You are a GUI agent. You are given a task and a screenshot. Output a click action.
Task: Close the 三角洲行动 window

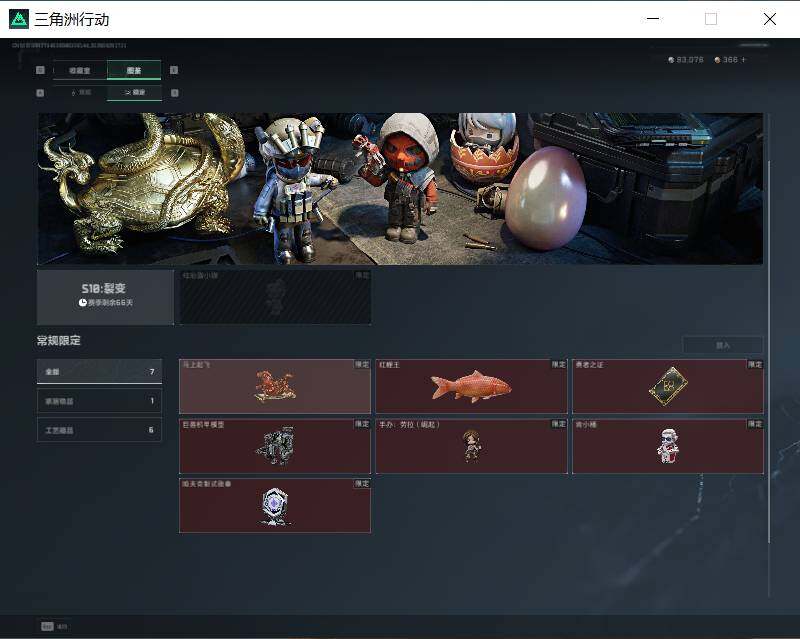tap(770, 19)
